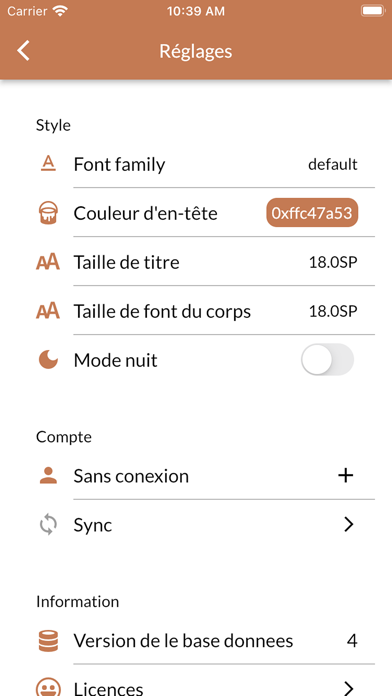Open font family default value selector
392x696 pixels.
point(333,165)
